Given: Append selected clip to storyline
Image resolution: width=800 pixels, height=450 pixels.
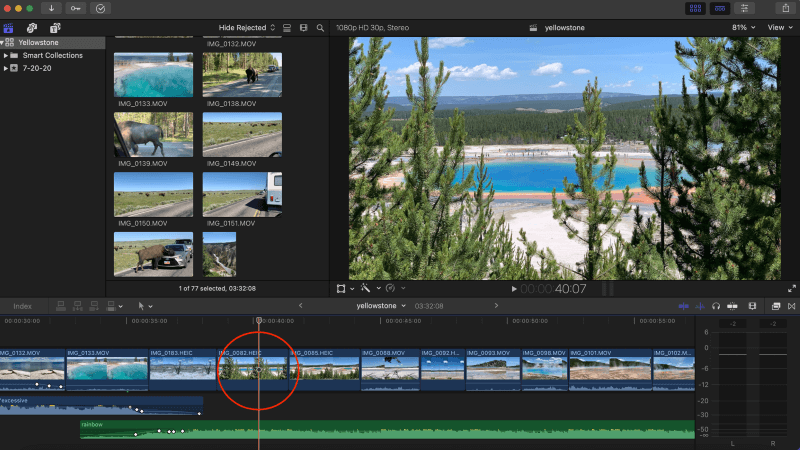Looking at the screenshot, I should 94,306.
